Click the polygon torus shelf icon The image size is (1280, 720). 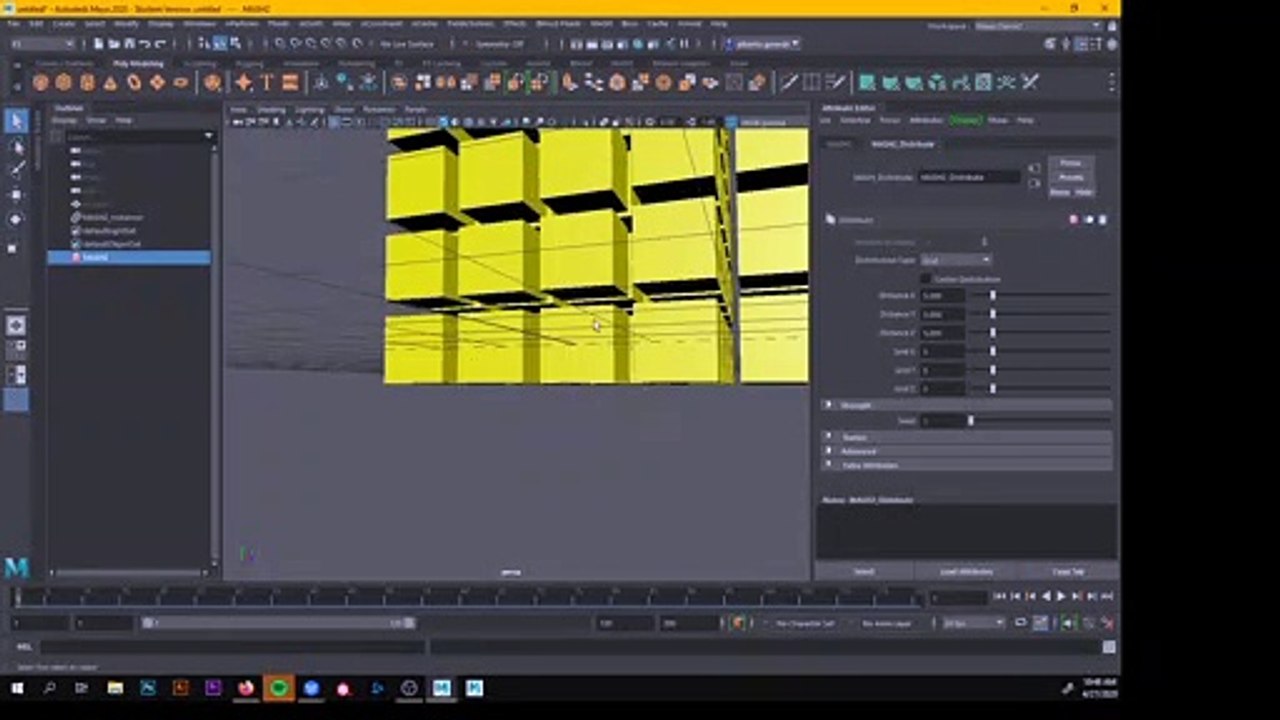pyautogui.click(x=133, y=83)
